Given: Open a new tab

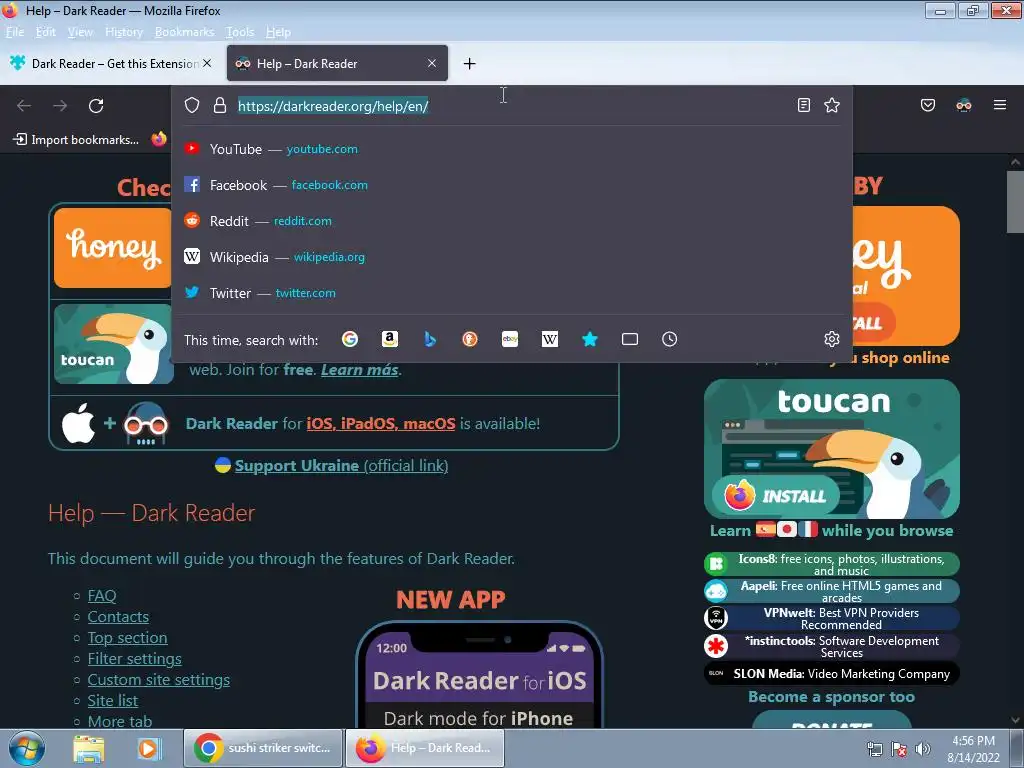Looking at the screenshot, I should (x=469, y=63).
